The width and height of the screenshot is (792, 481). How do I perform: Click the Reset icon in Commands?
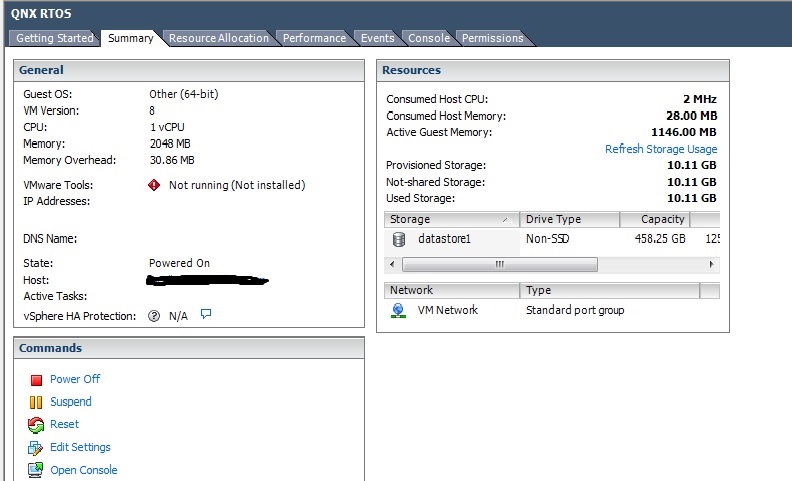click(36, 425)
